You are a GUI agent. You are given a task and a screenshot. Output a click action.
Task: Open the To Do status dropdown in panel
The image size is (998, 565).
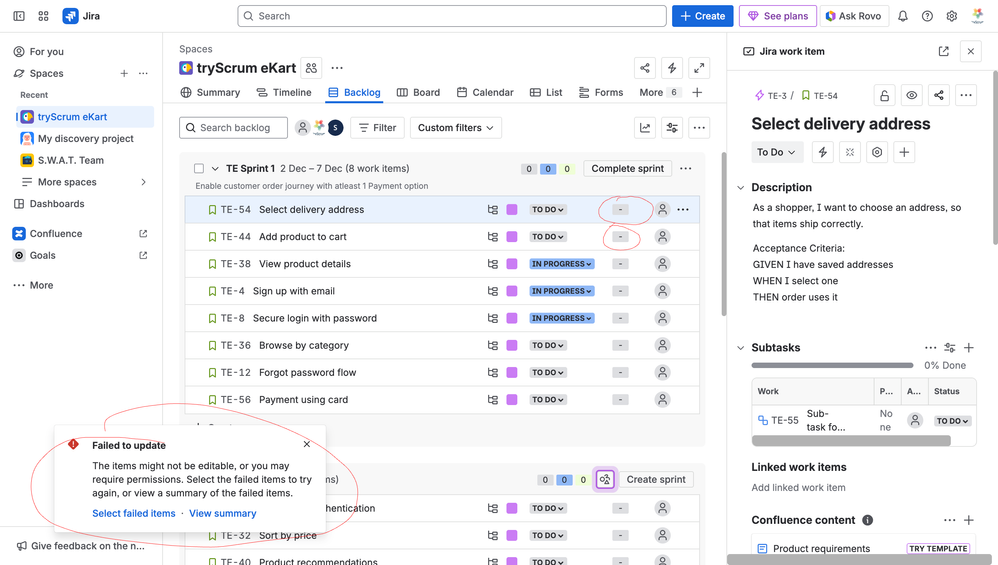tap(776, 152)
